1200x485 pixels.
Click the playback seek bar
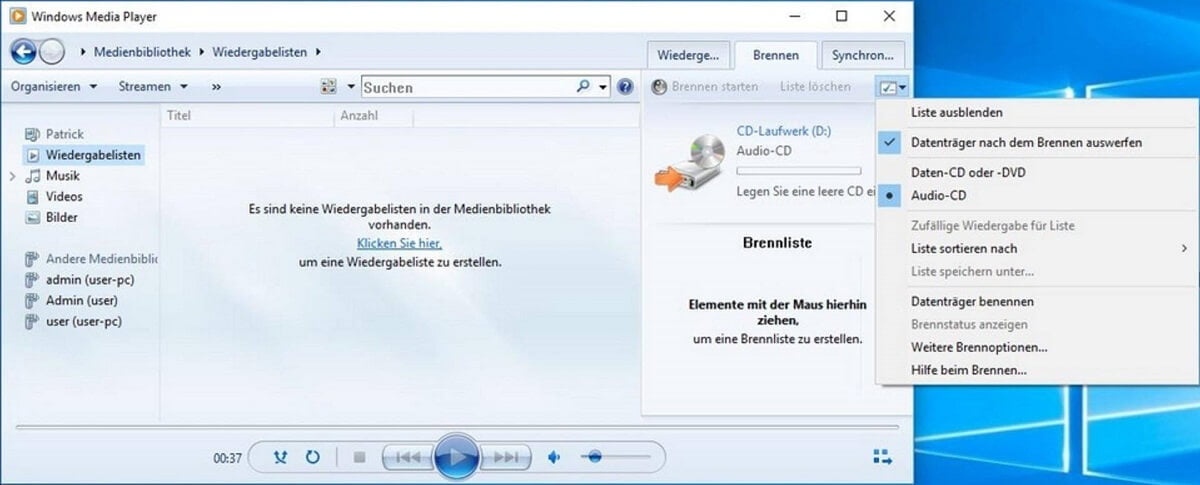[456, 427]
